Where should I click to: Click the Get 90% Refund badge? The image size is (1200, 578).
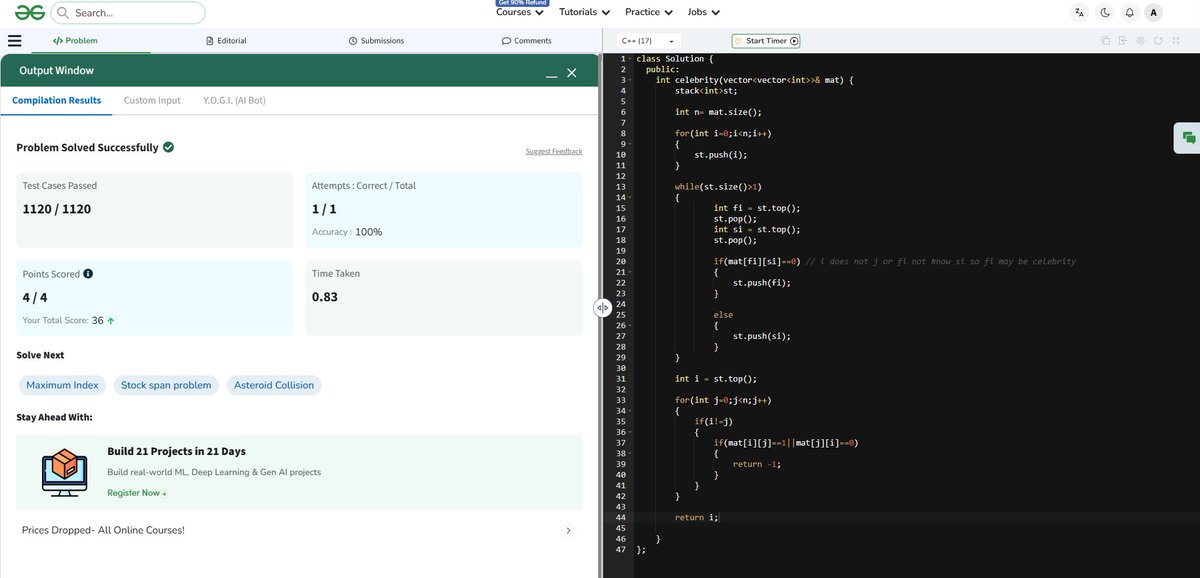click(x=520, y=3)
